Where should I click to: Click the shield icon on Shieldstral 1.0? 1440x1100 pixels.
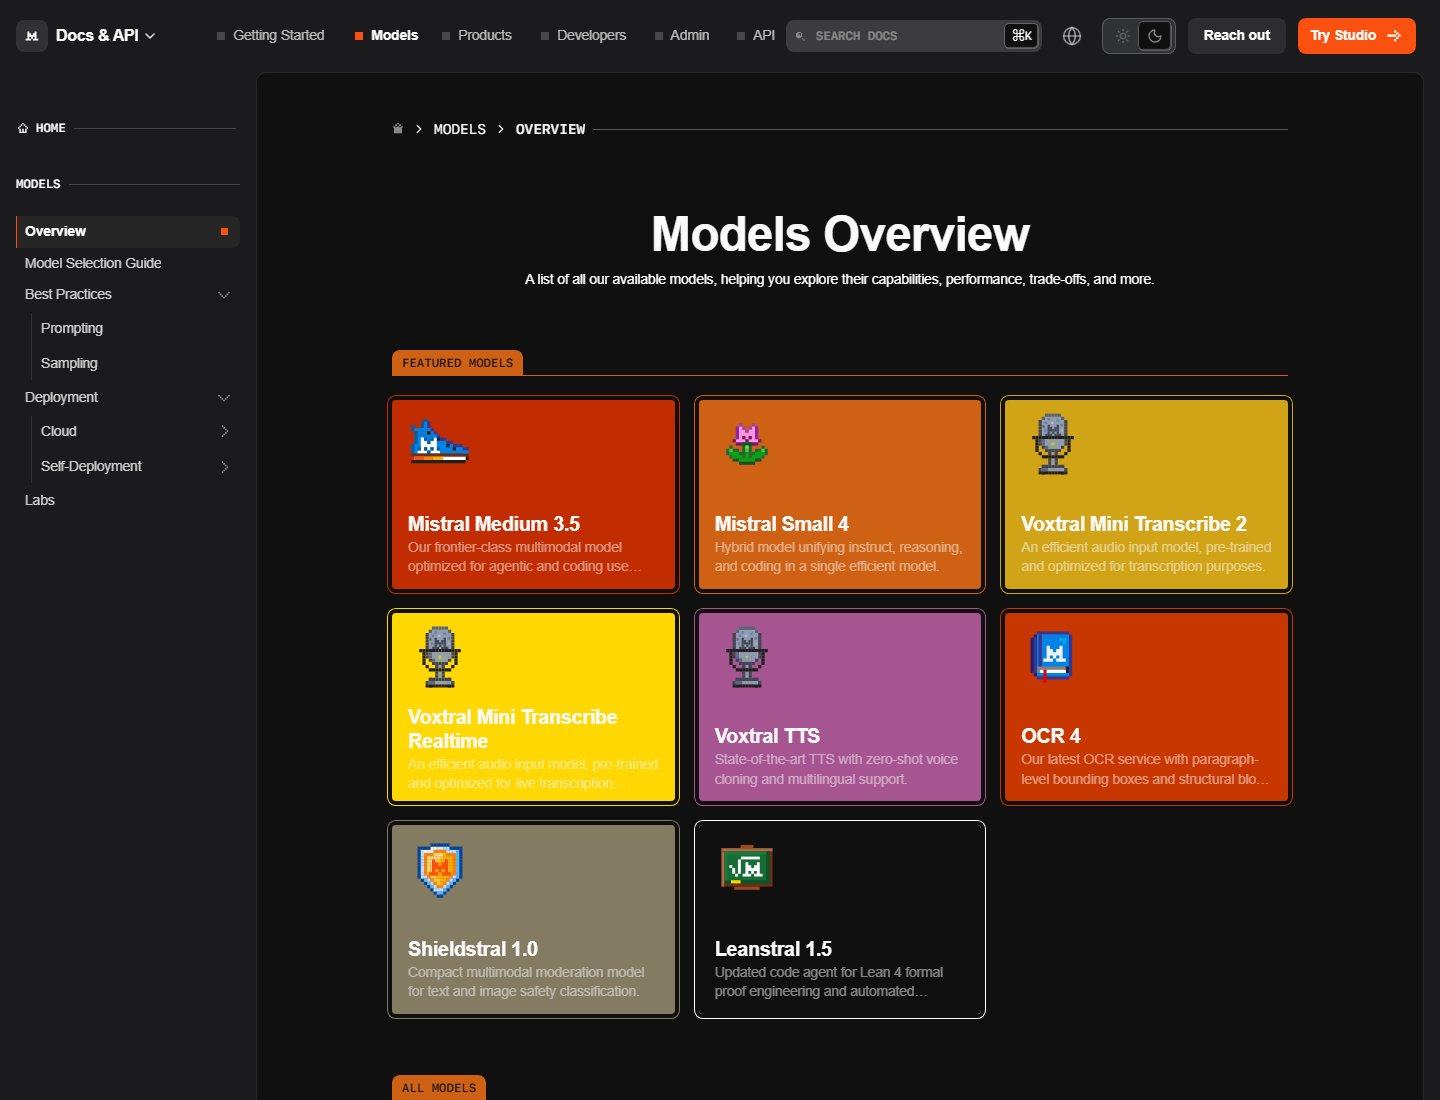click(440, 869)
